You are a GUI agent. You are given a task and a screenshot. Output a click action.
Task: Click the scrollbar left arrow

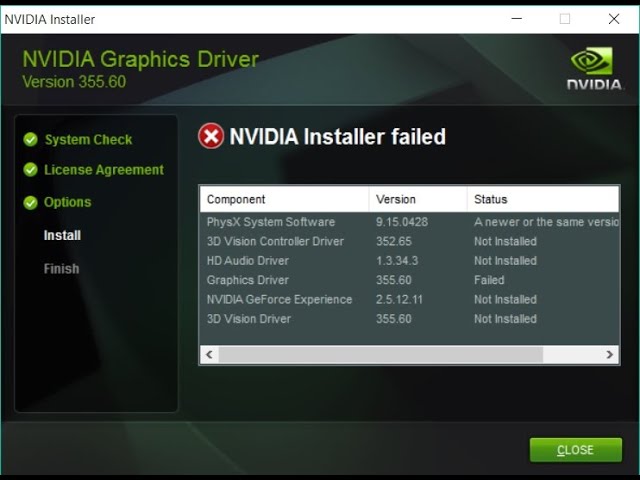pos(209,354)
